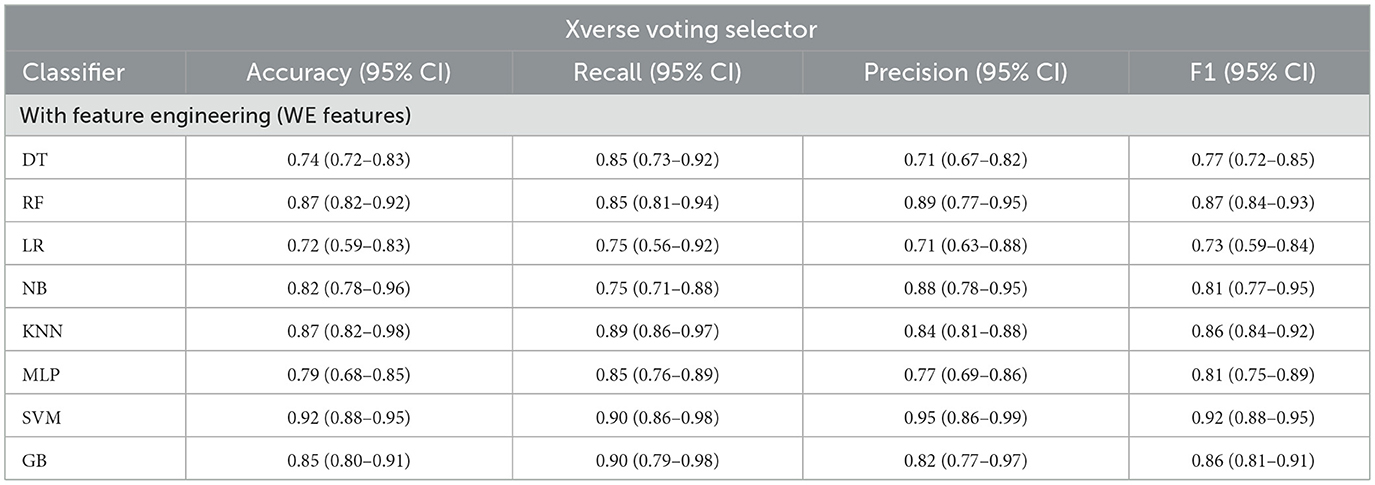Screen dimensions: 1375x485
Task: Click the LR classifier row label
Action: [x=33, y=244]
